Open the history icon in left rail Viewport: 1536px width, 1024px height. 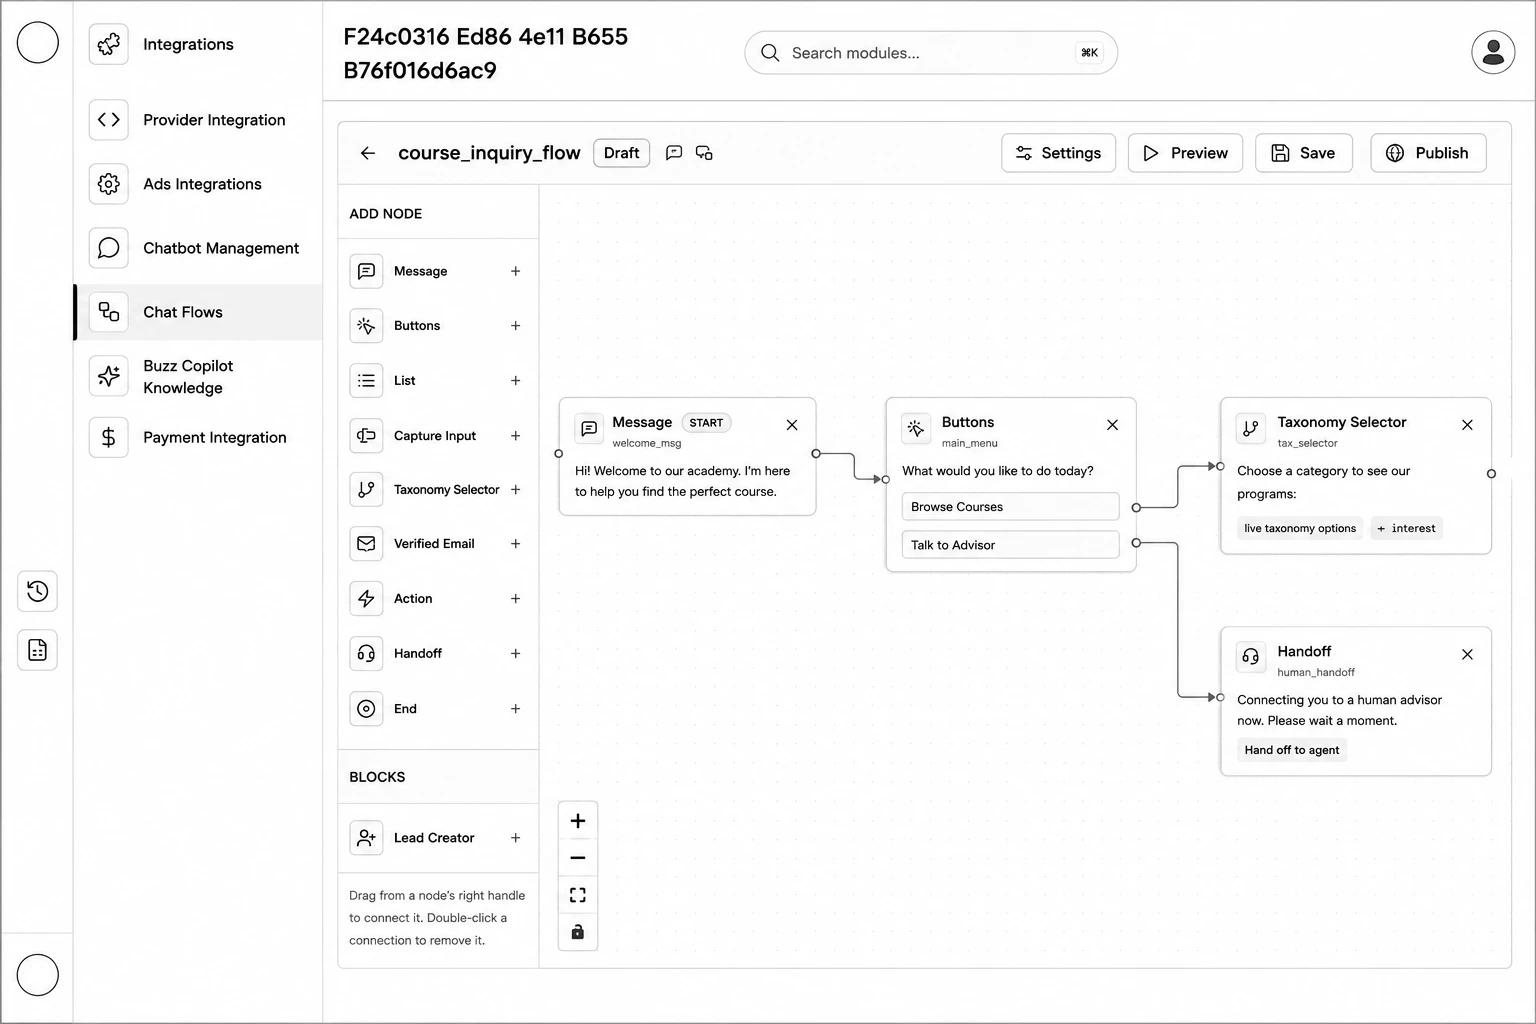[x=37, y=591]
